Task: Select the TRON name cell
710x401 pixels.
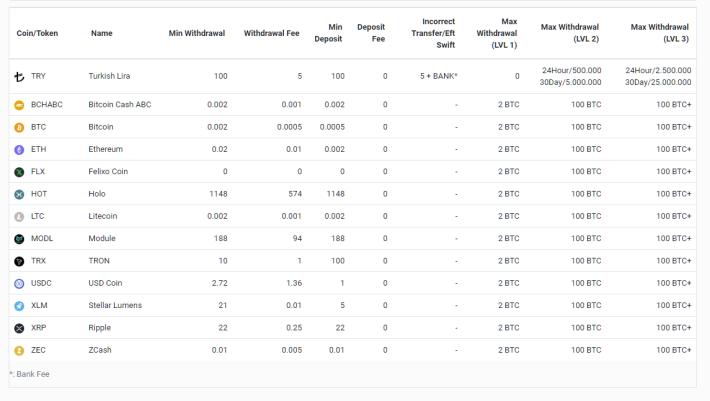Action: (x=99, y=261)
